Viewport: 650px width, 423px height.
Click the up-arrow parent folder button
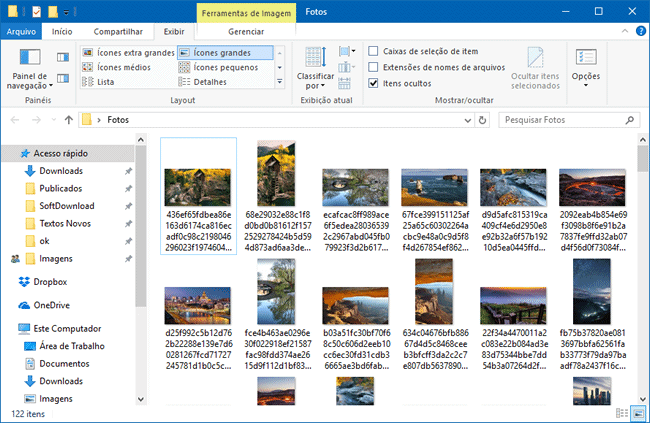coord(67,120)
